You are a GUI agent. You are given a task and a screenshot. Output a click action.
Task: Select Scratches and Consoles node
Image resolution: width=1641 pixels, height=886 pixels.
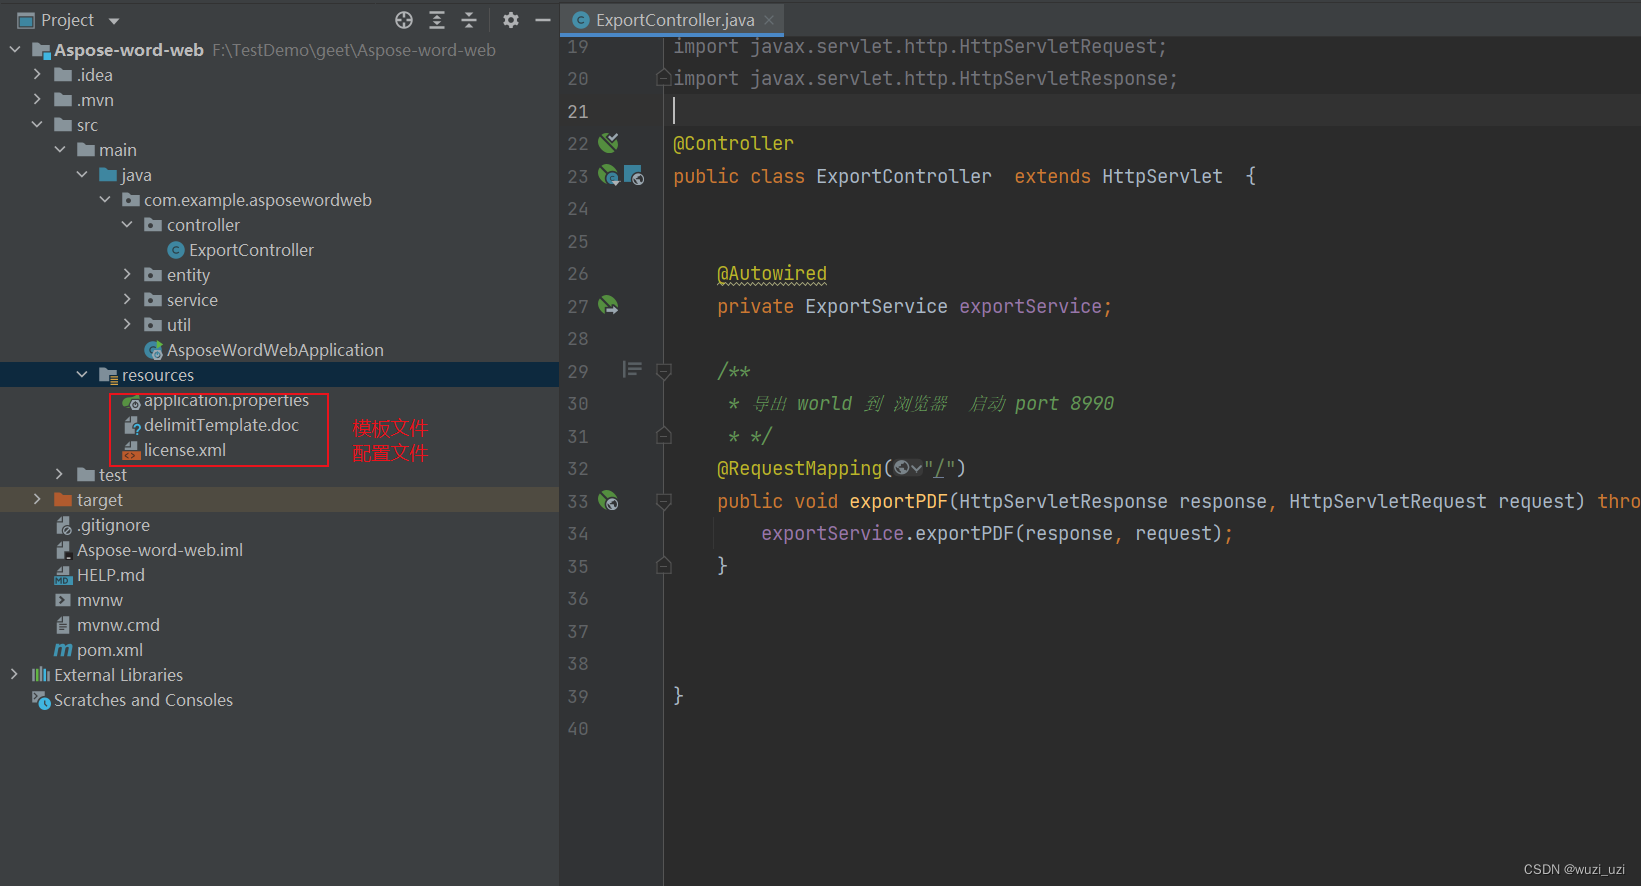[x=143, y=700]
